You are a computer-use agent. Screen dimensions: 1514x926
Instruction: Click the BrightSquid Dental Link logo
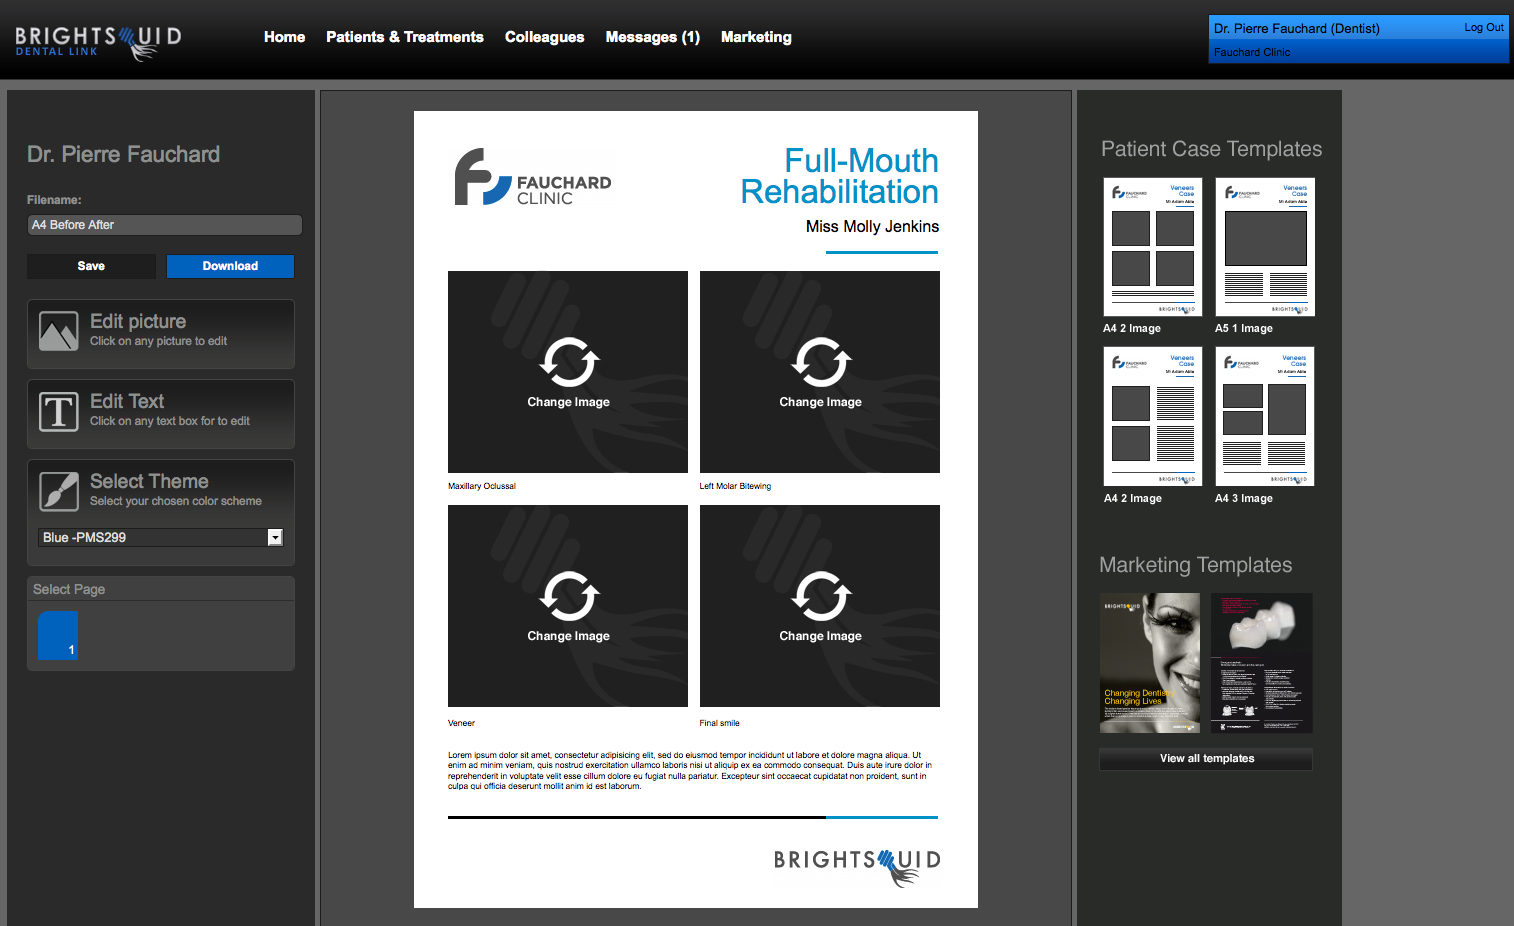coord(98,41)
